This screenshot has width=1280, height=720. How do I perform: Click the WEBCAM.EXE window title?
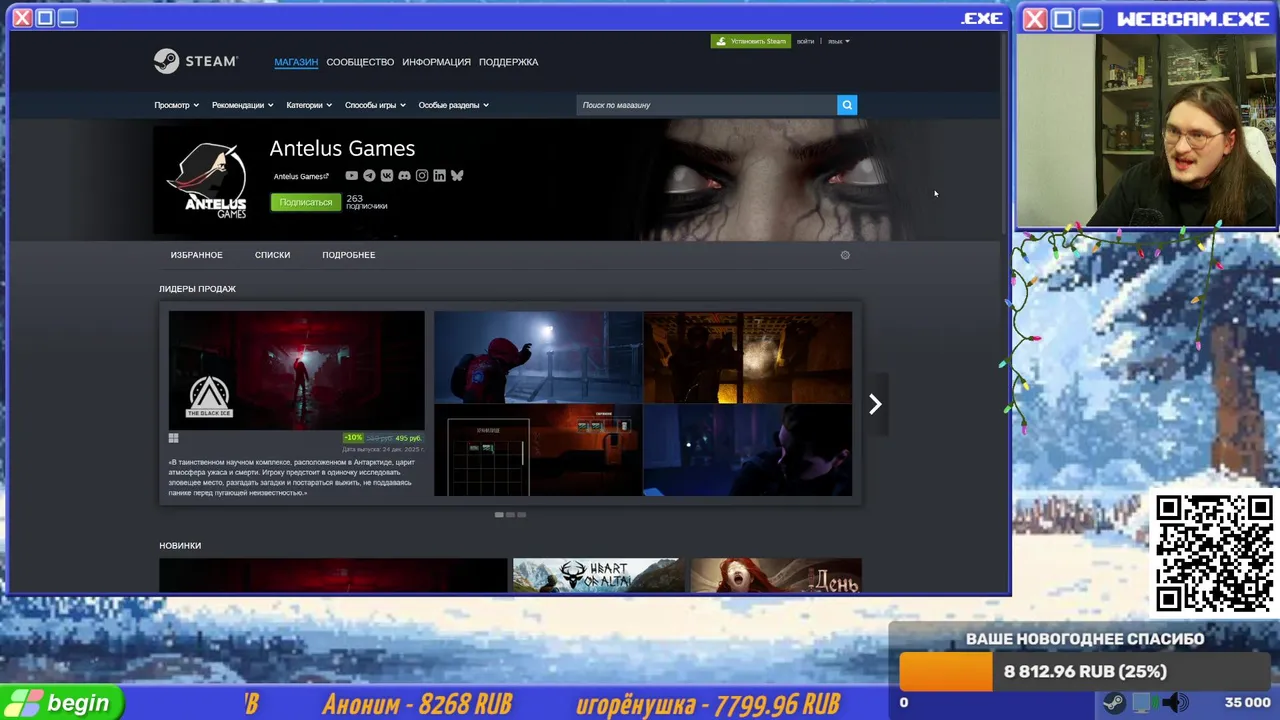1193,19
